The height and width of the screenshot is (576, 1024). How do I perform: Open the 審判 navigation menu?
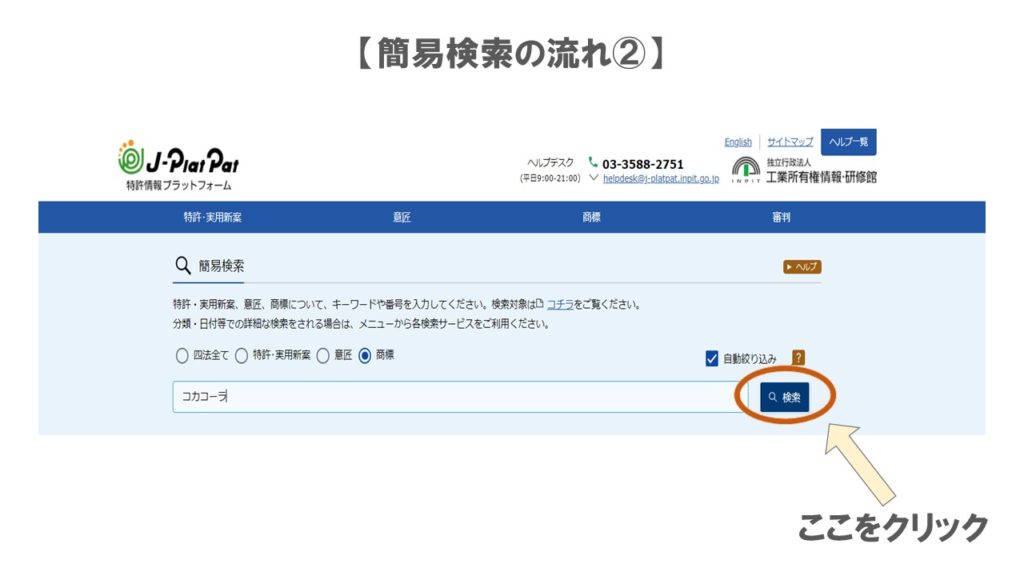click(781, 217)
